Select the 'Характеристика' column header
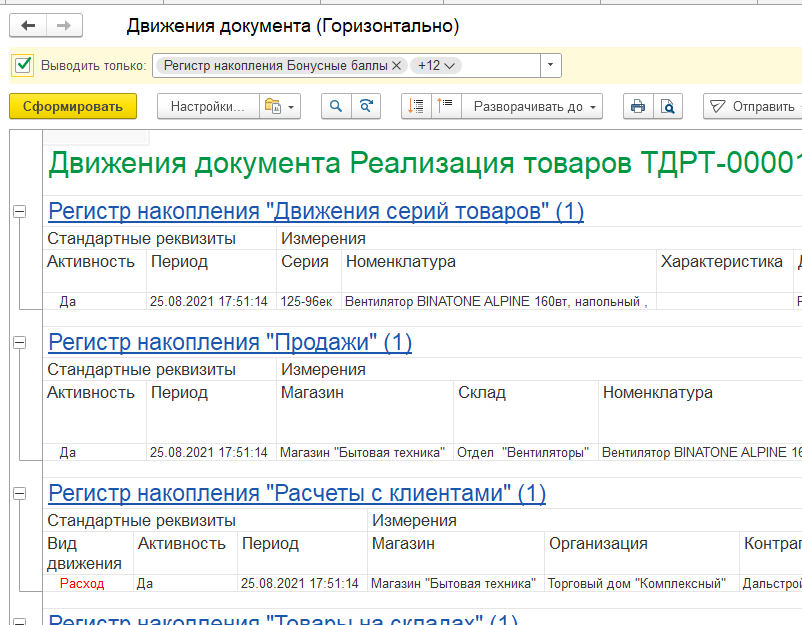Viewport: 802px width, 625px height. 725,271
